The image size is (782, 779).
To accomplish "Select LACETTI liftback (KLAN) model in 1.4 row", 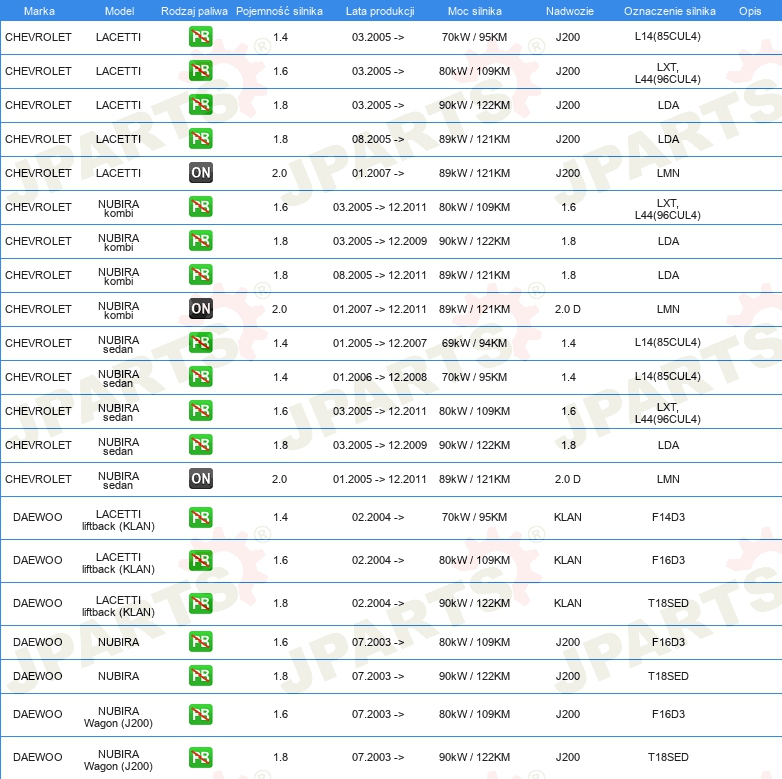I will point(118,520).
